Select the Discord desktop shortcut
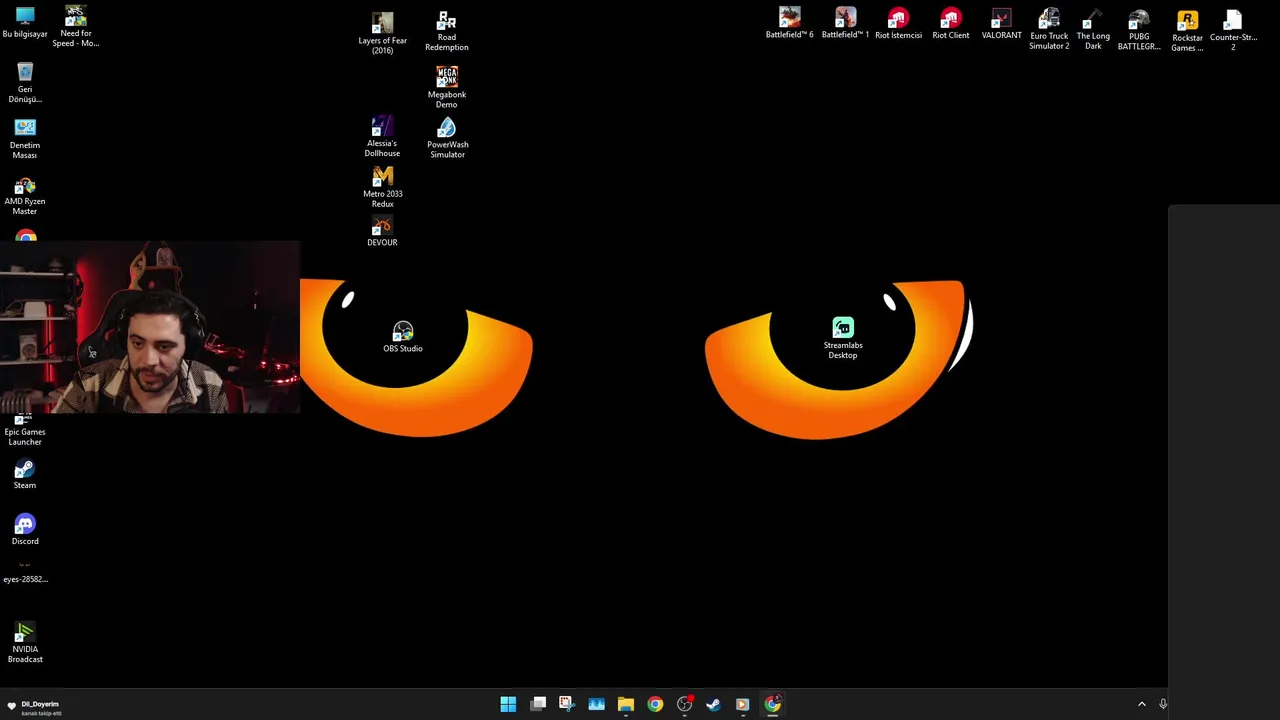The width and height of the screenshot is (1280, 720). [25, 530]
